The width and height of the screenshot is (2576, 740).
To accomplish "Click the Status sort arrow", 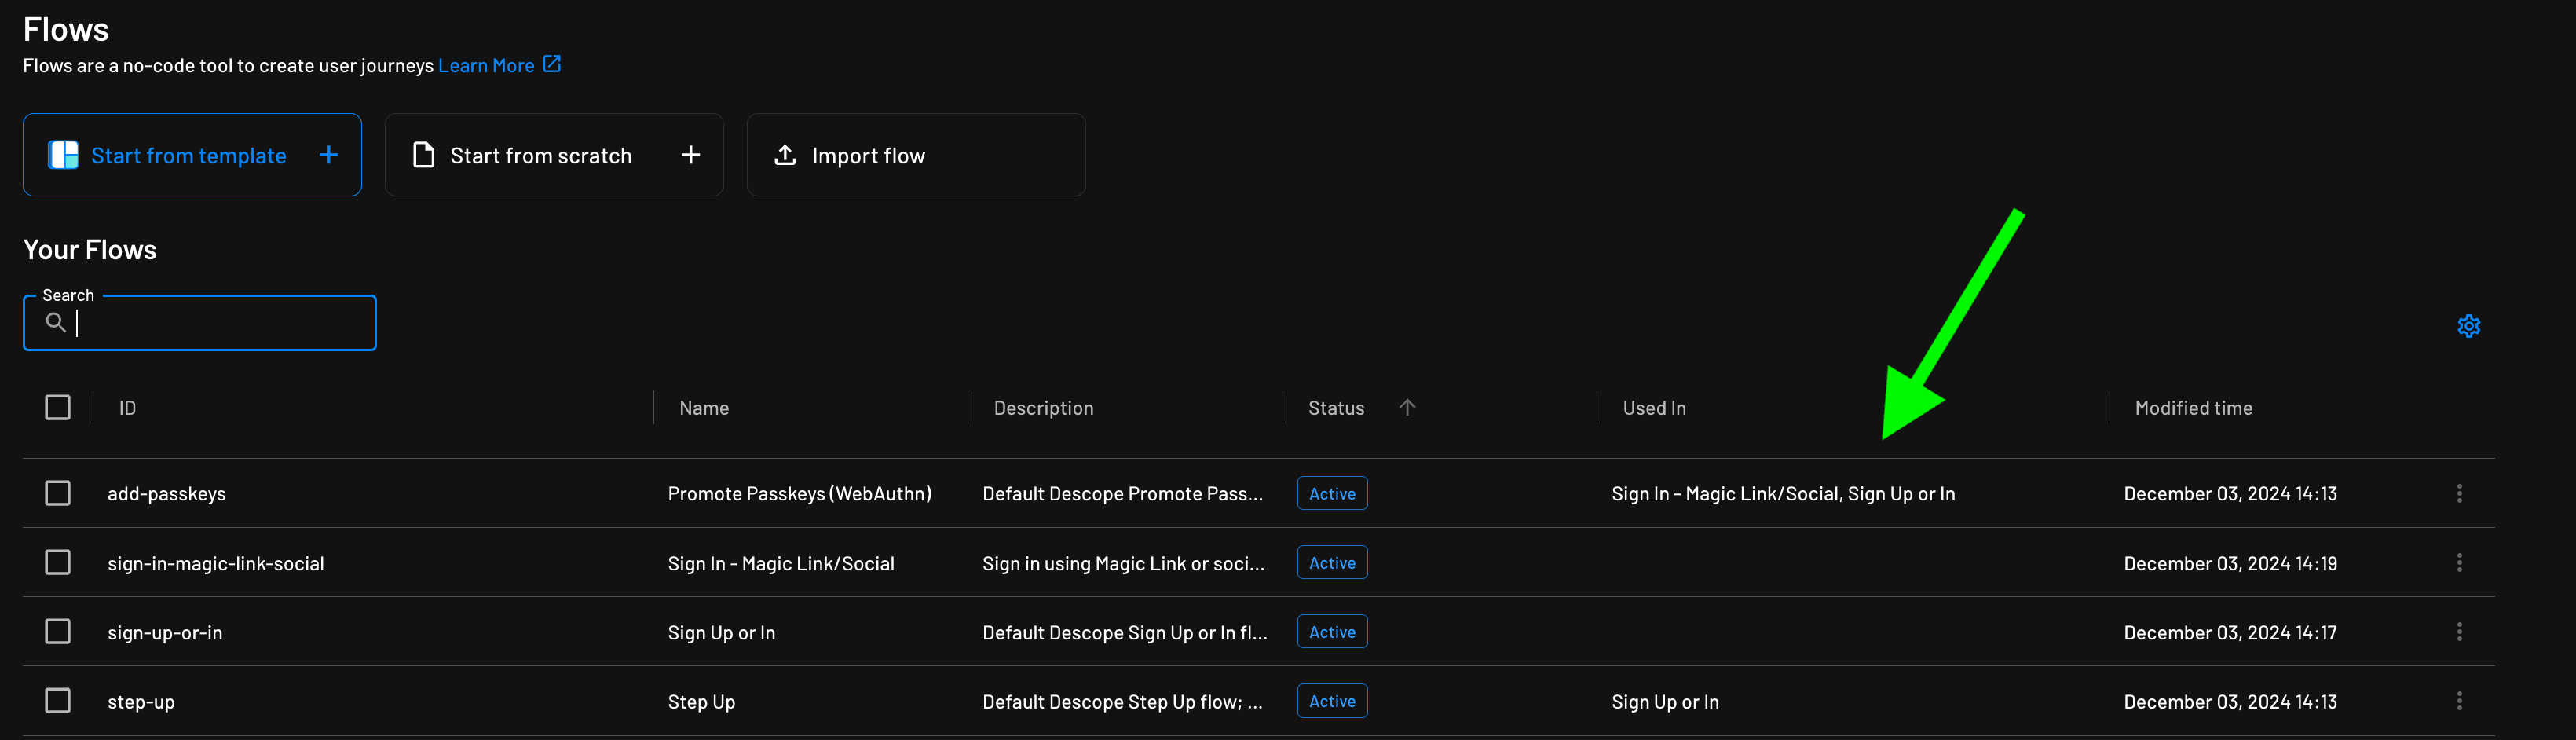I will point(1408,407).
